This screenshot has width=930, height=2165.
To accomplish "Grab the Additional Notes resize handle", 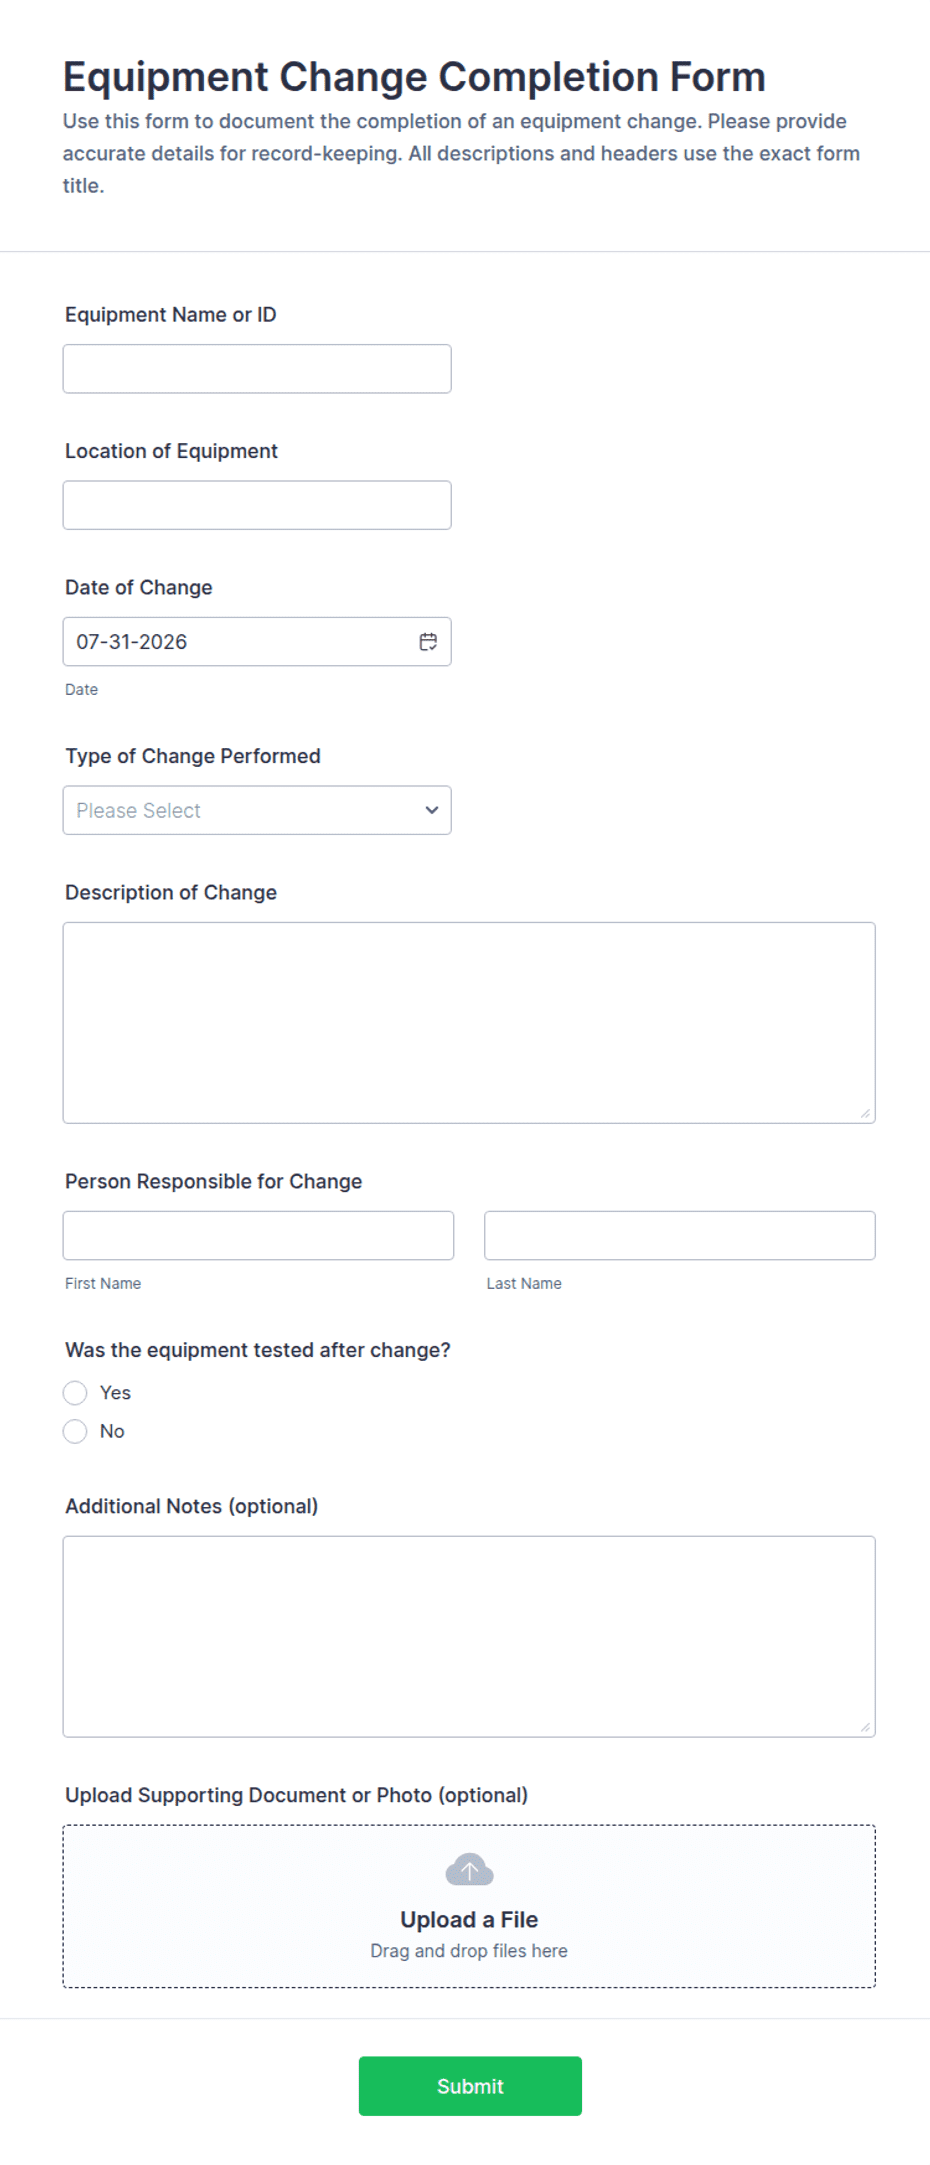I will click(865, 1727).
